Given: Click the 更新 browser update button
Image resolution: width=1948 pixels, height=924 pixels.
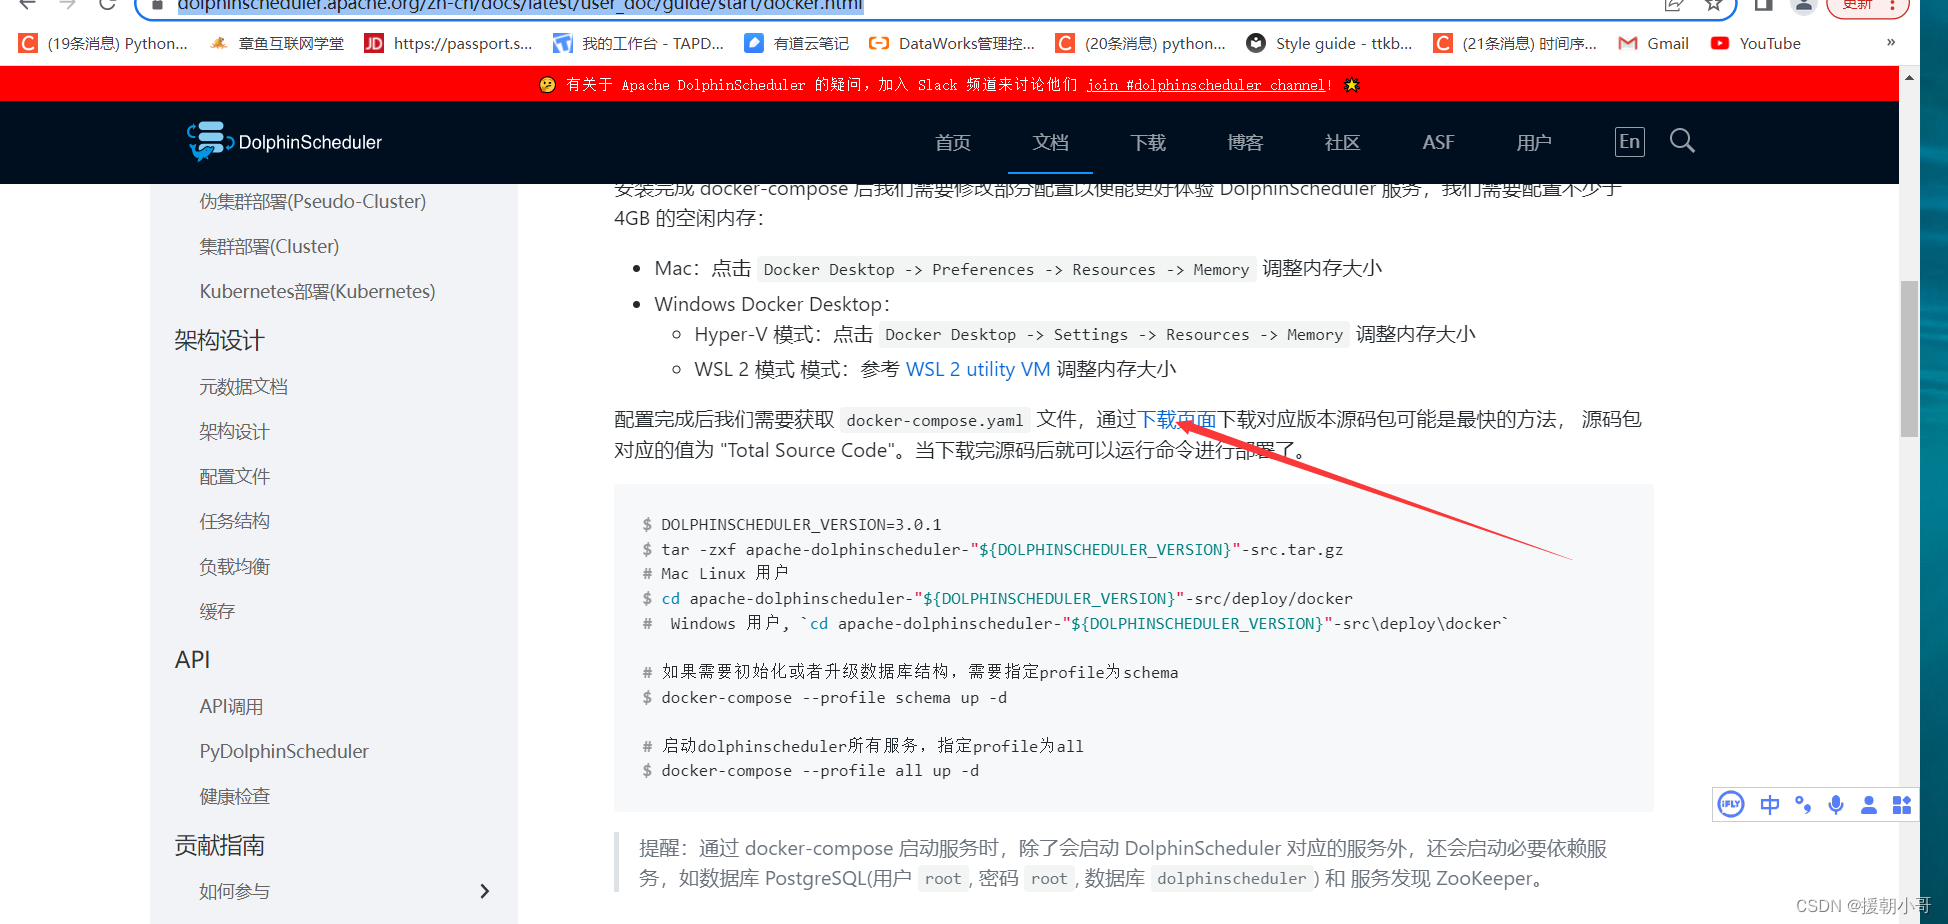Looking at the screenshot, I should click(1868, 6).
